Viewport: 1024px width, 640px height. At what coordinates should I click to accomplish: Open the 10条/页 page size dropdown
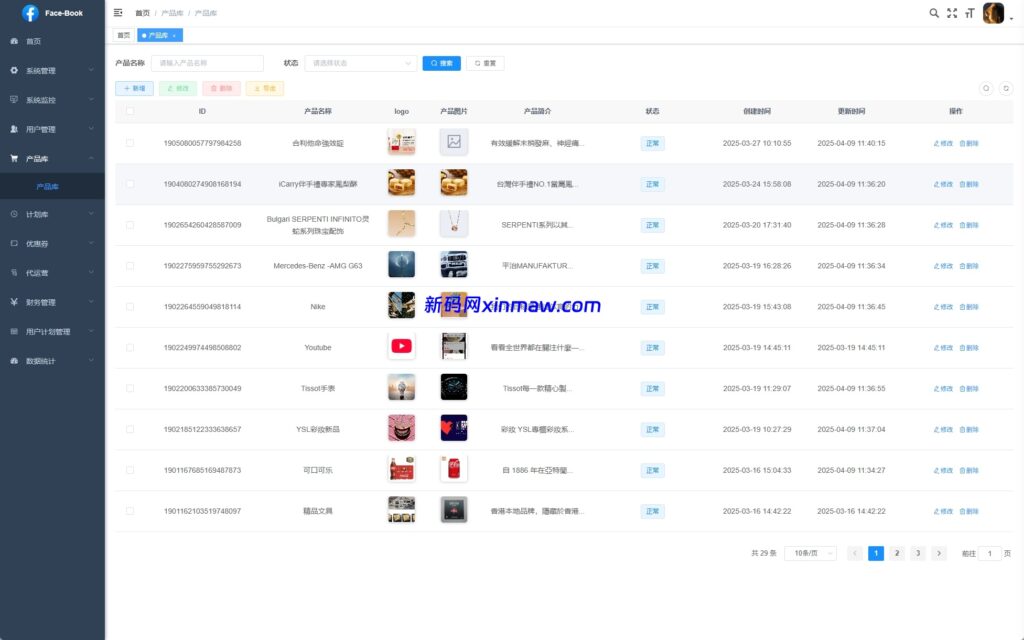(810, 553)
